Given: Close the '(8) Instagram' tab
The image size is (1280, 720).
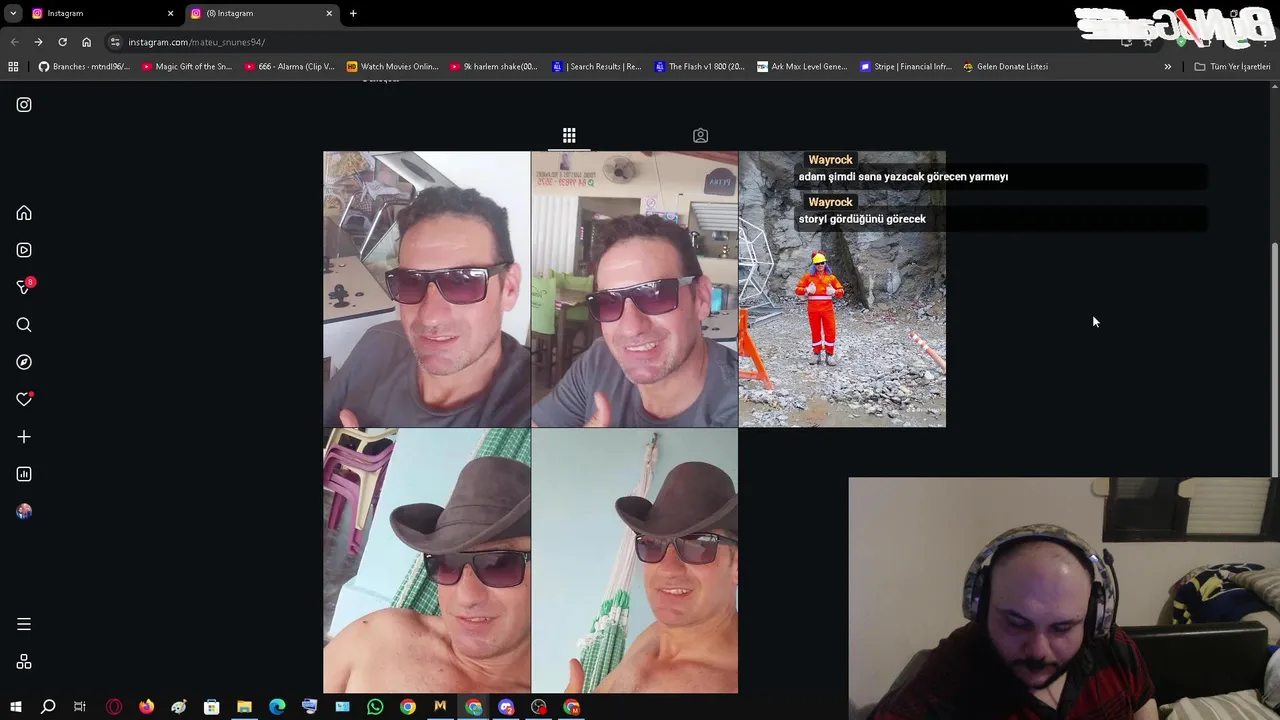Looking at the screenshot, I should [x=329, y=13].
